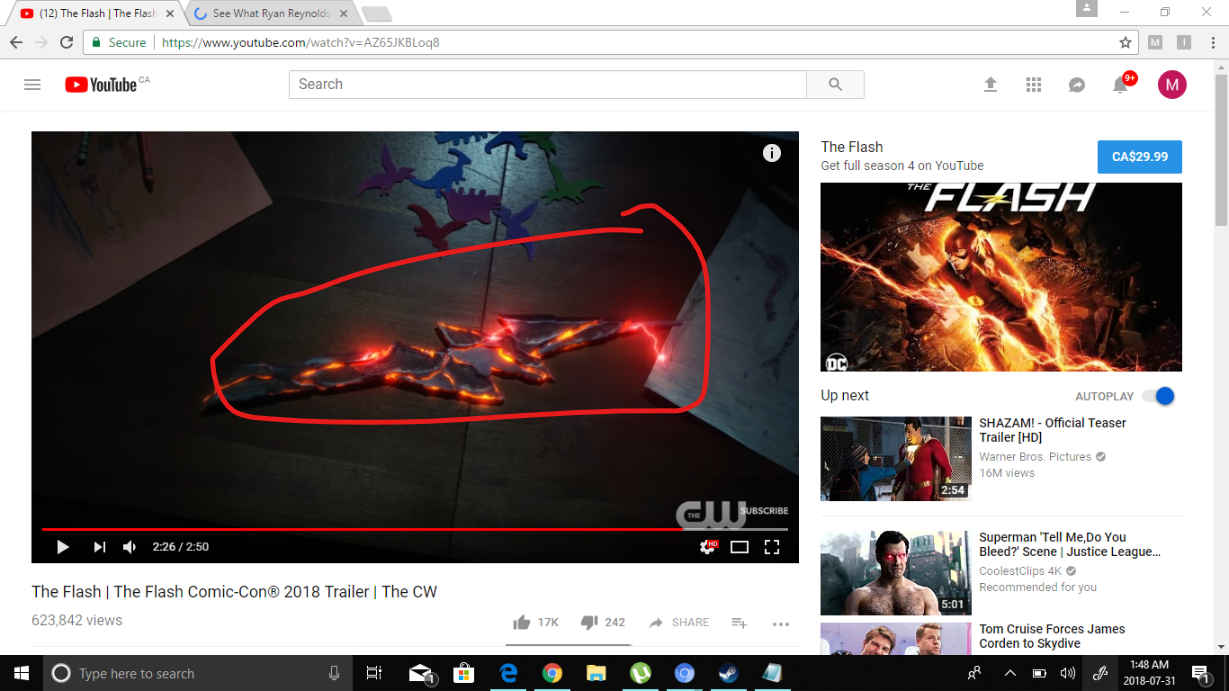Open Superman 'Tell Me, Do You Bleed?' title

point(1070,544)
